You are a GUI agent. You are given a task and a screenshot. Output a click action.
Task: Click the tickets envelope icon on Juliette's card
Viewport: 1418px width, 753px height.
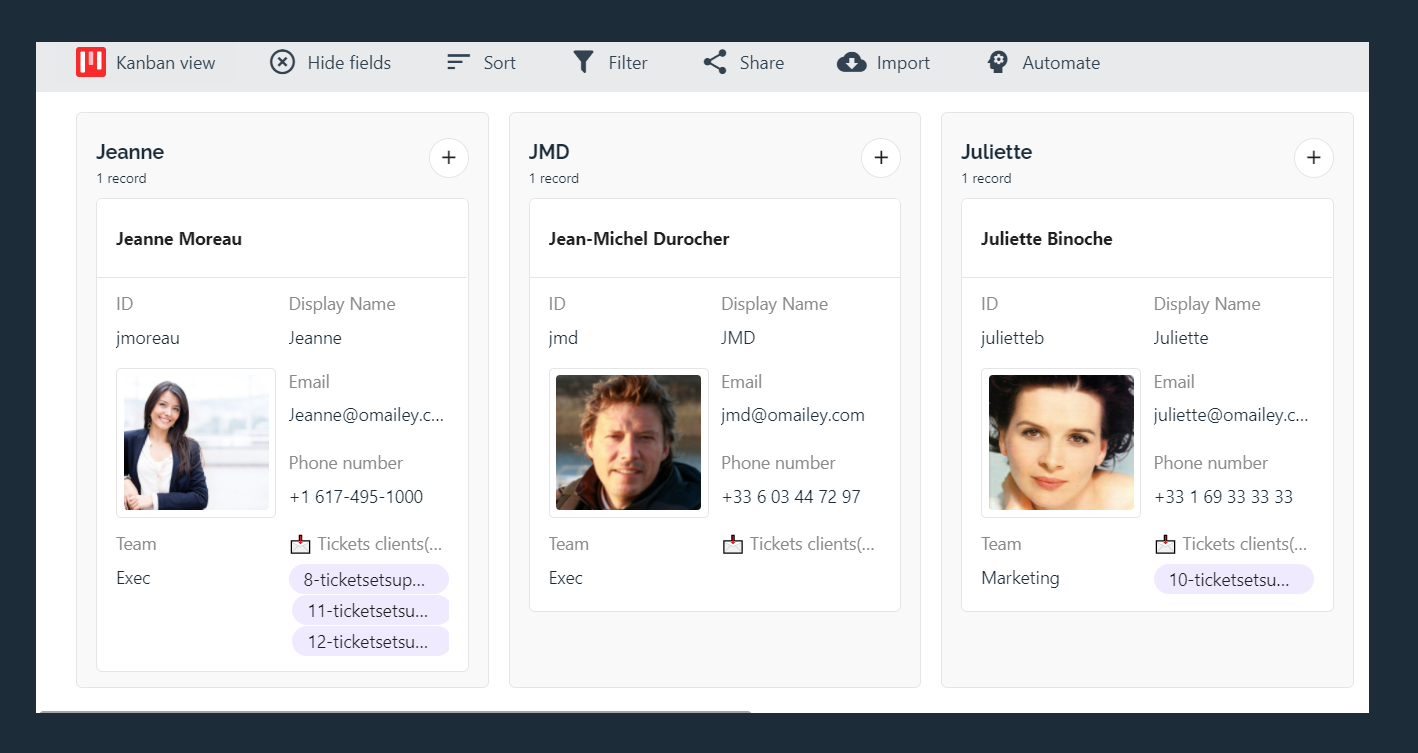click(x=1165, y=545)
